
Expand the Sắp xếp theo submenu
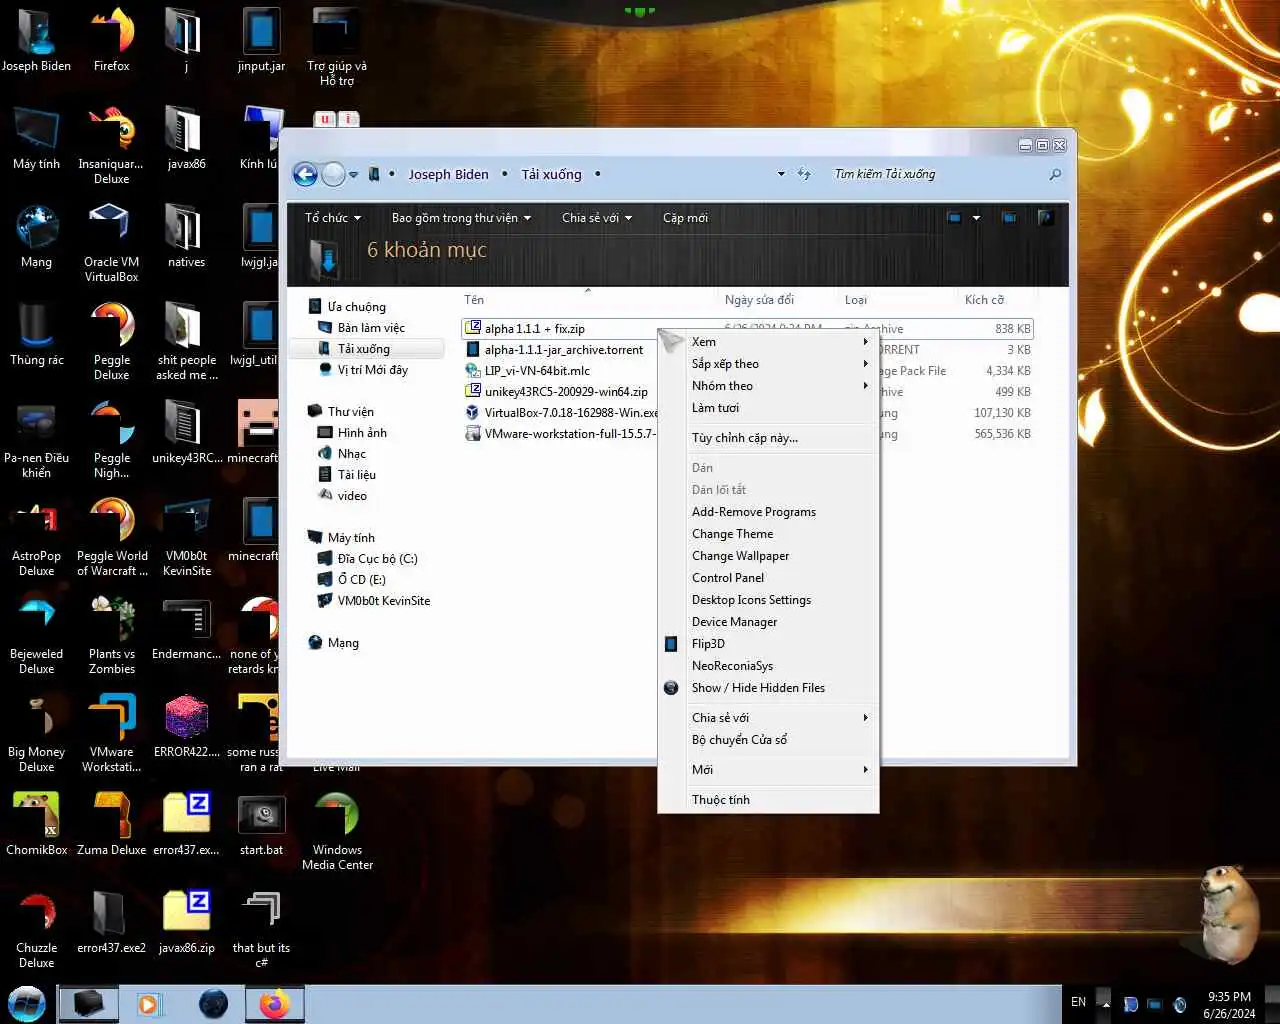click(768, 364)
